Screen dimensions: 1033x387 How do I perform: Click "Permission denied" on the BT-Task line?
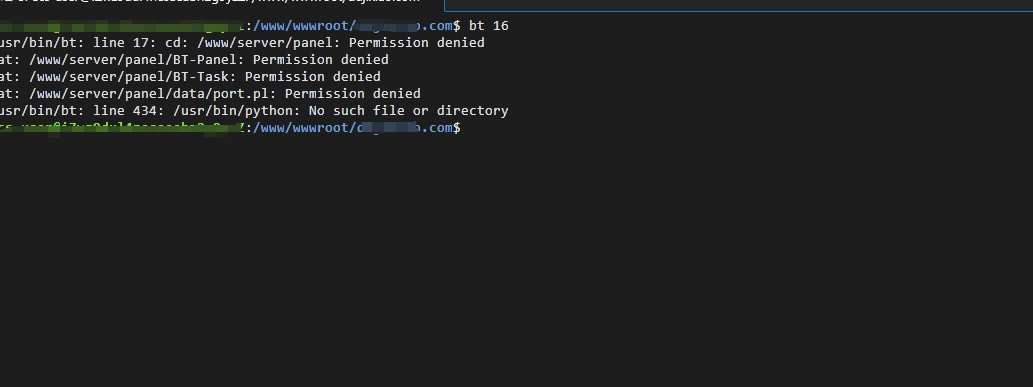[x=313, y=76]
